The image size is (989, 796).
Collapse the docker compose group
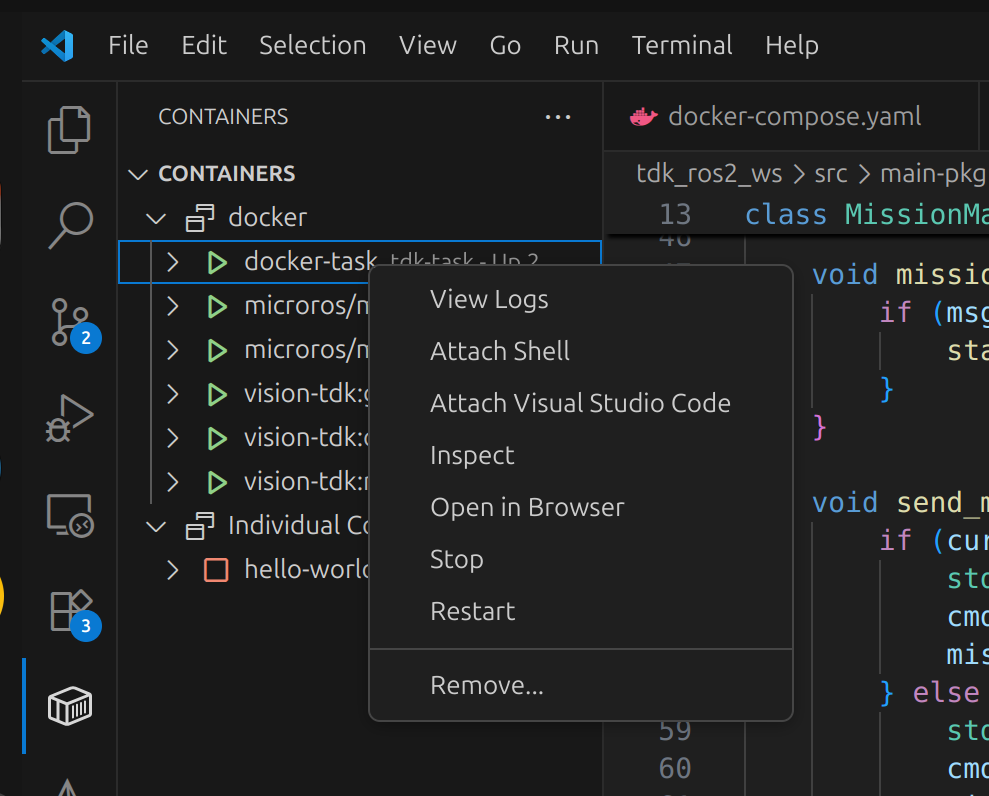click(156, 217)
